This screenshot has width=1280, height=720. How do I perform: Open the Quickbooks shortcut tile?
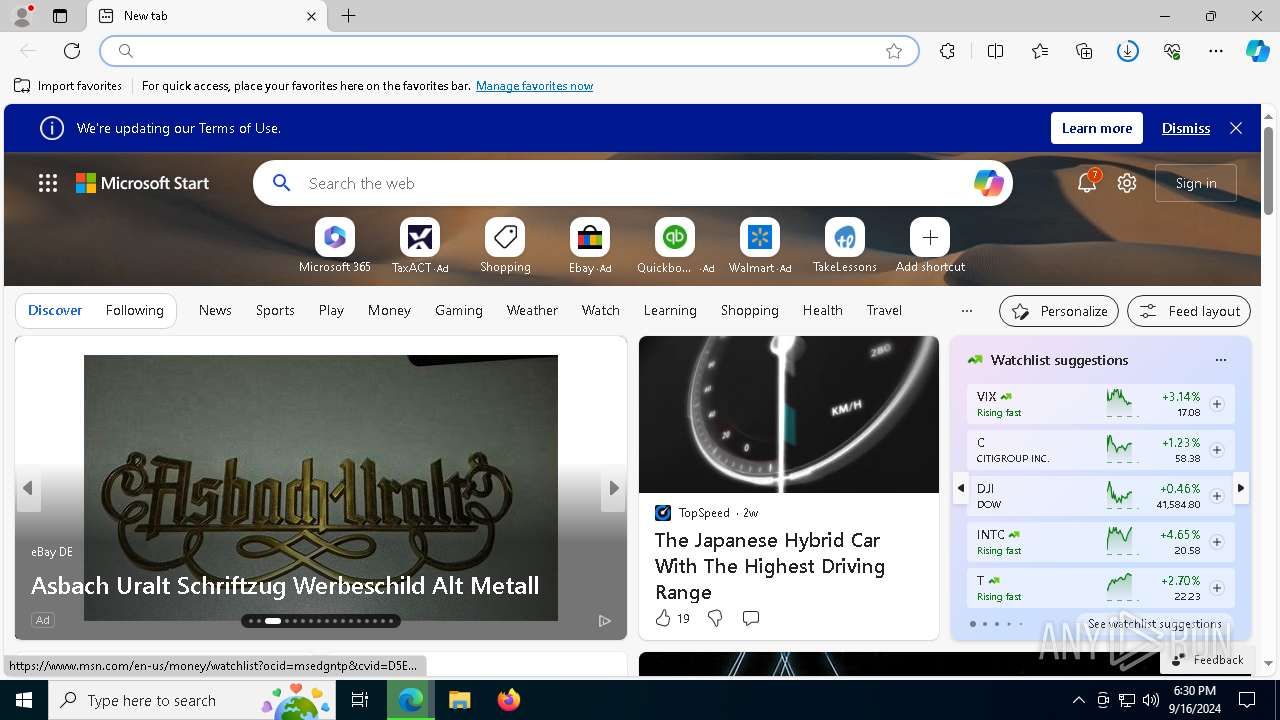click(x=675, y=246)
